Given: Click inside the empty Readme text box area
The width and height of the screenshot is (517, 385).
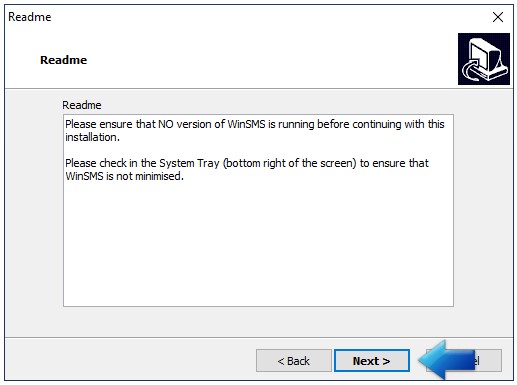Looking at the screenshot, I should coord(258,243).
